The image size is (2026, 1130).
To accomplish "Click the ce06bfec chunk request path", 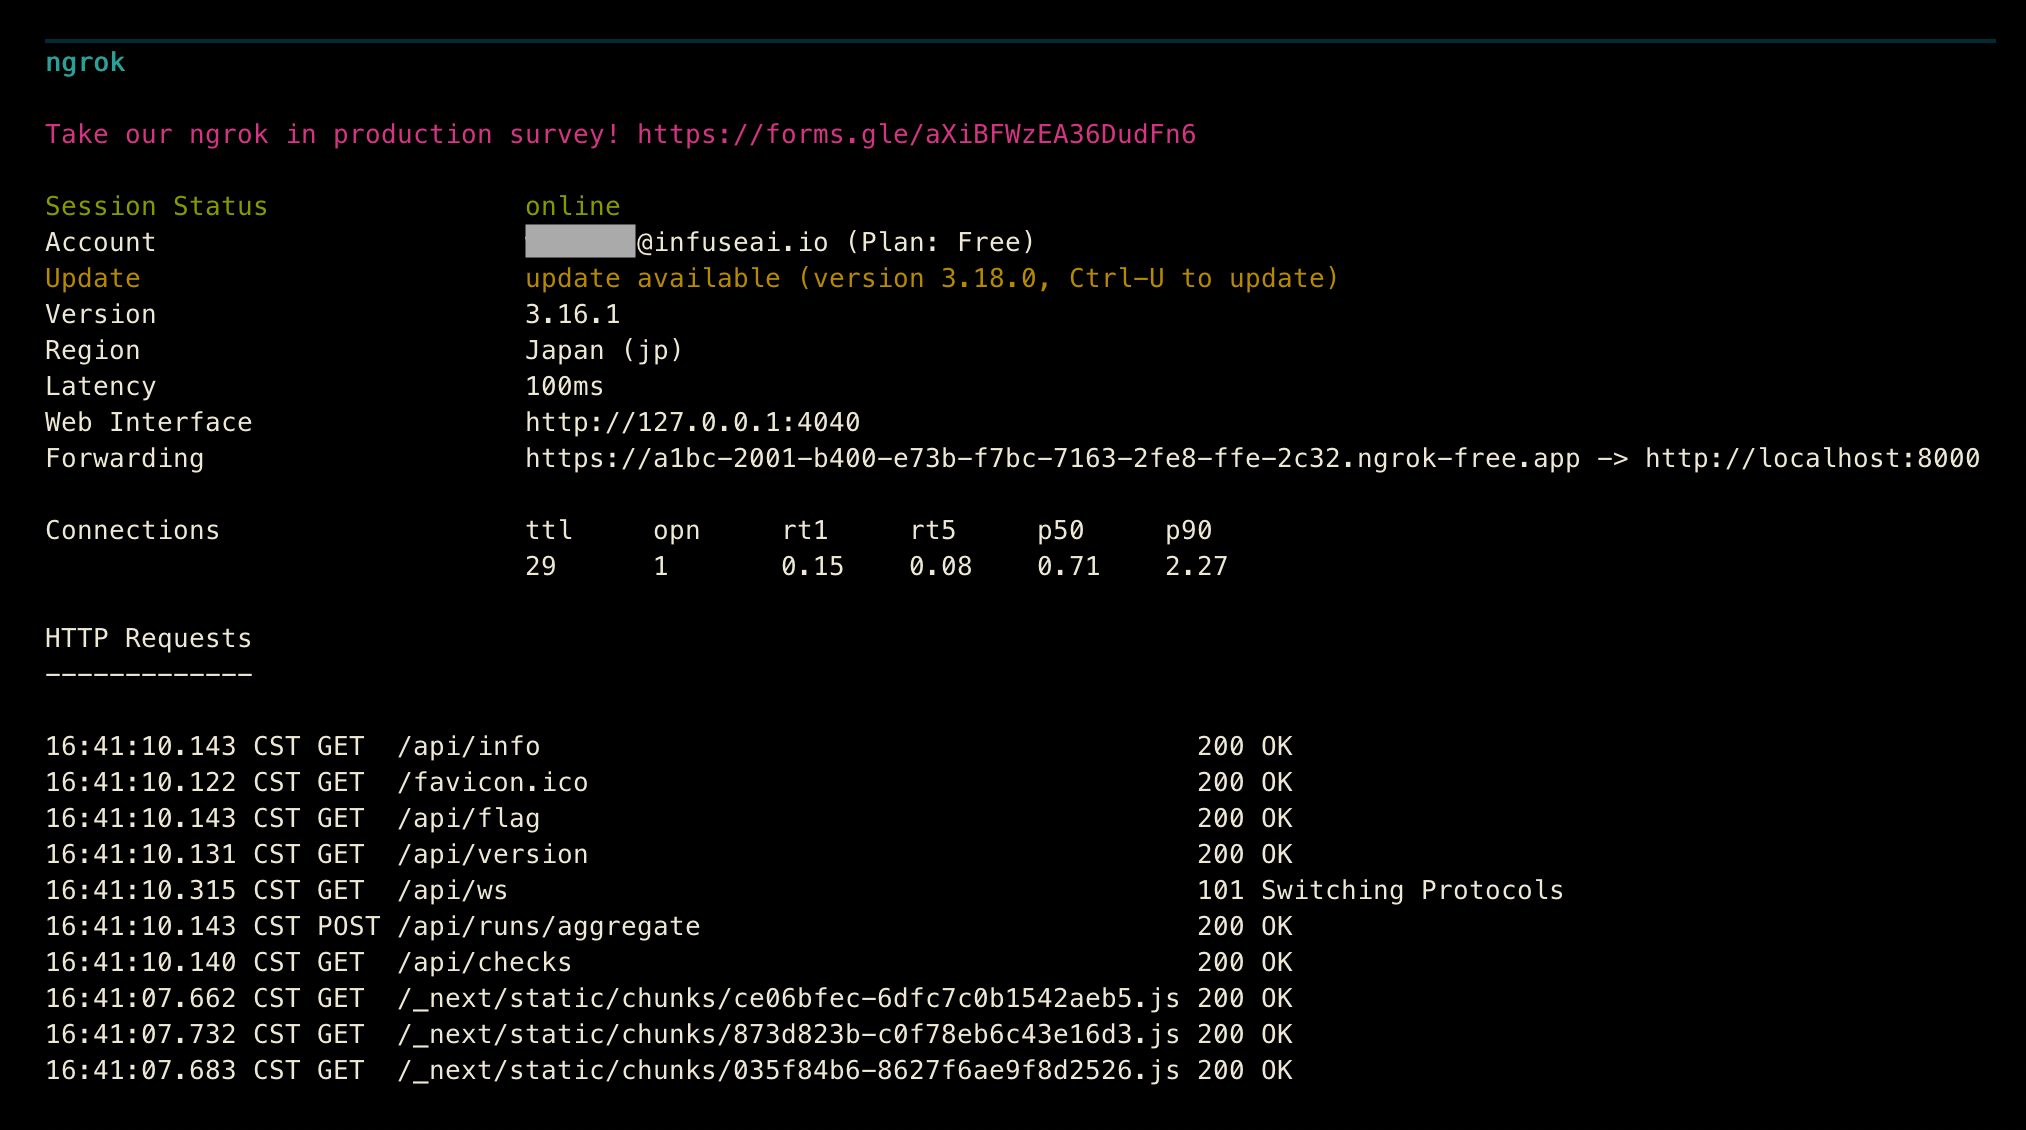I will tap(789, 998).
